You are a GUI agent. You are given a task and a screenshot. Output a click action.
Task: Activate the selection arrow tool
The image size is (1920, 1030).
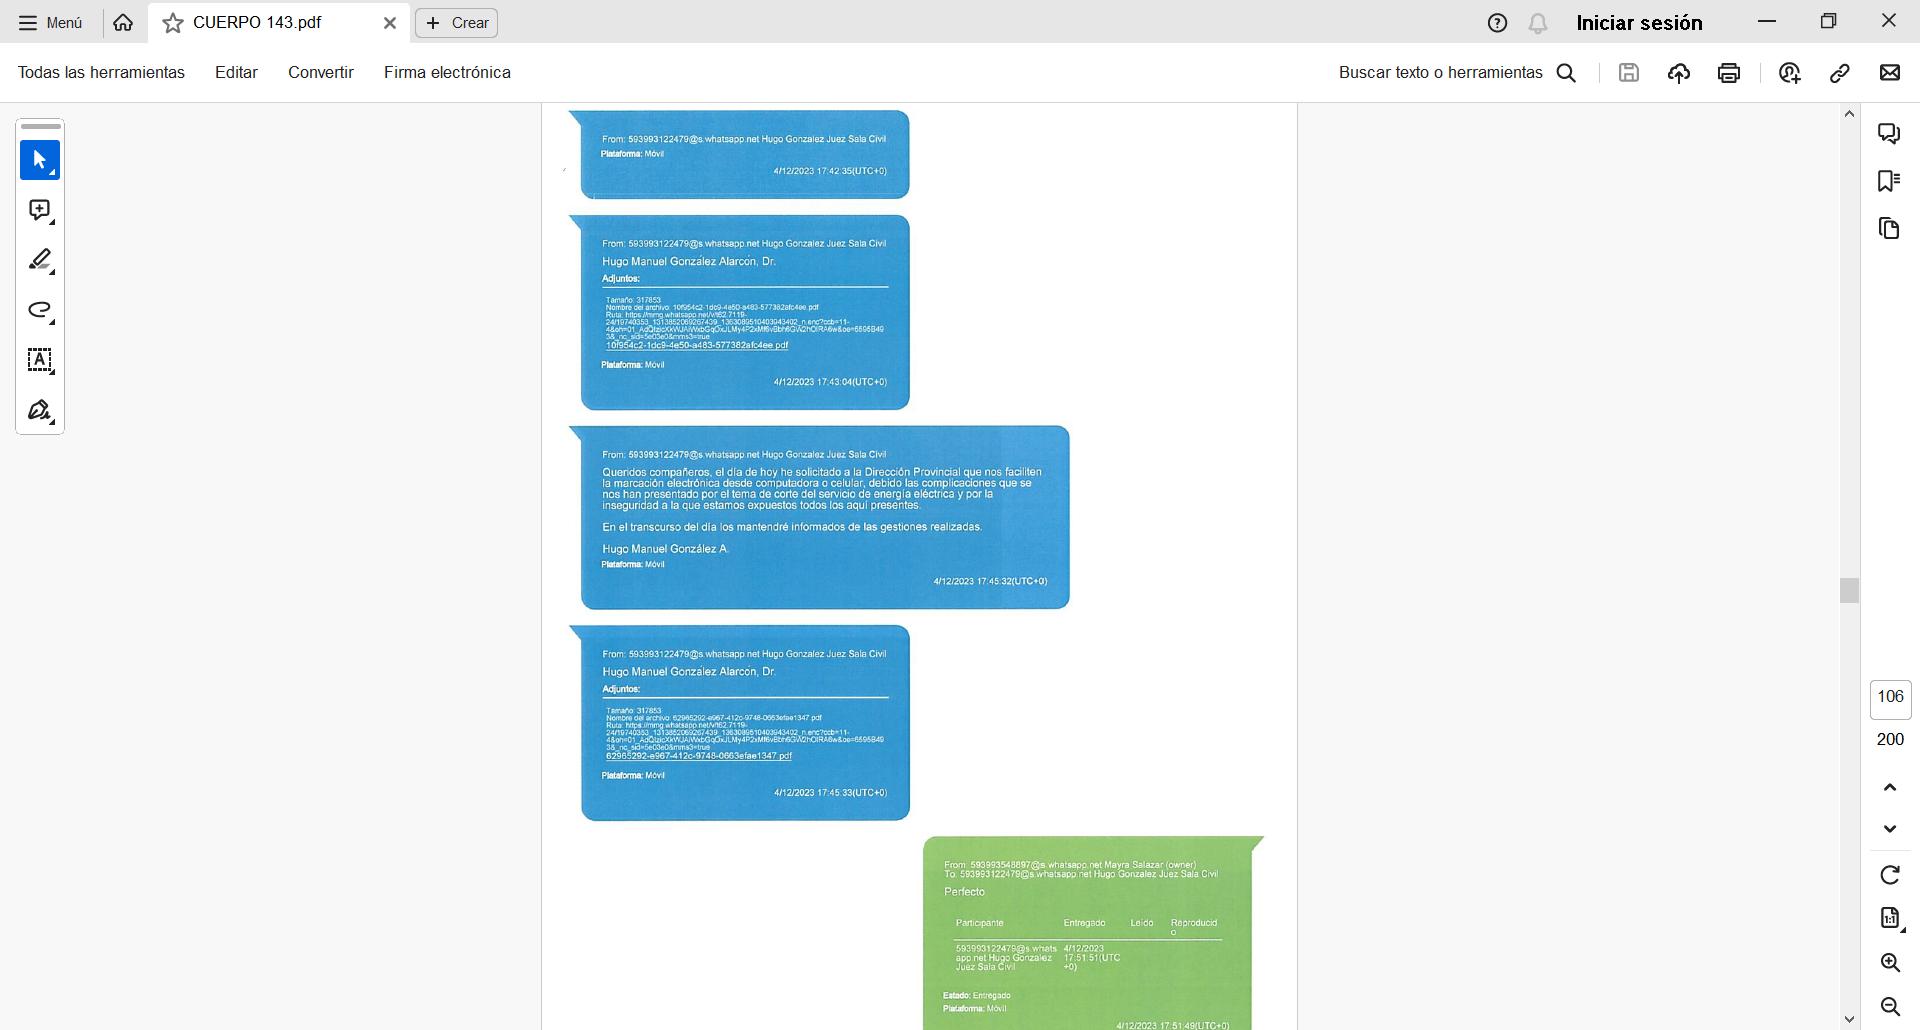(40, 160)
